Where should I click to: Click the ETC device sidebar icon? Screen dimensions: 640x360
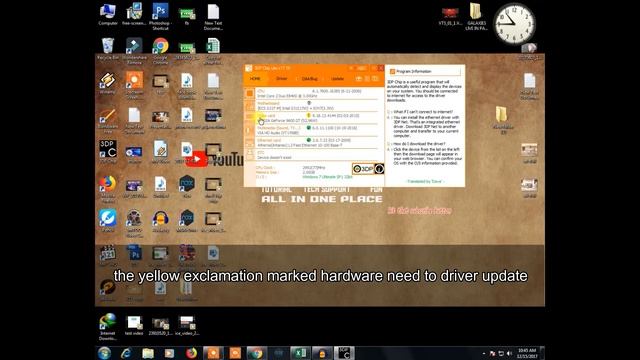pyautogui.click(x=249, y=155)
